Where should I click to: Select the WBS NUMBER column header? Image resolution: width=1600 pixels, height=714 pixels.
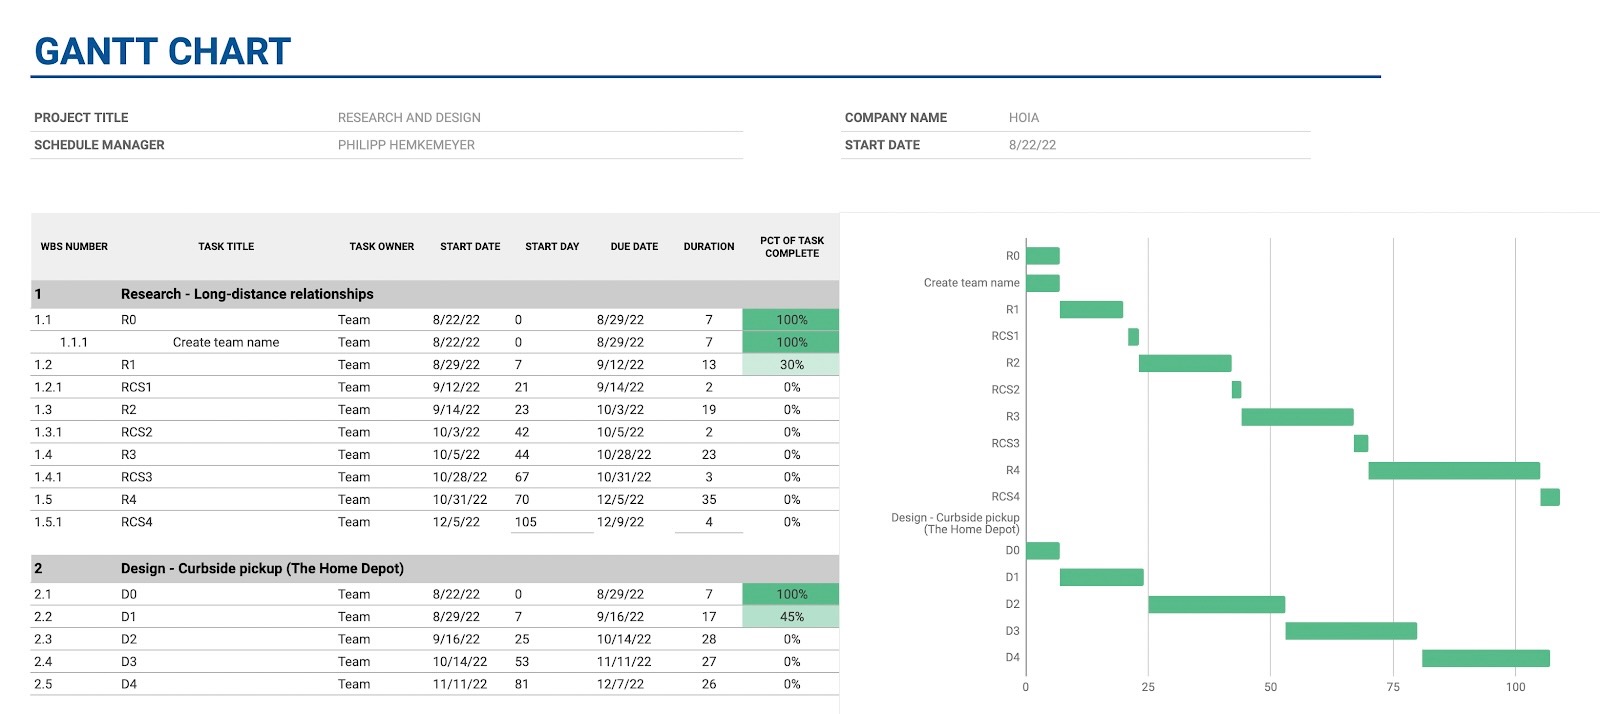point(74,246)
